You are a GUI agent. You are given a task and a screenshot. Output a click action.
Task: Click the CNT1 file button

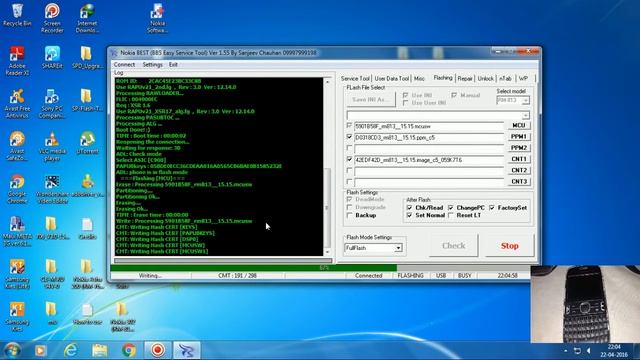tap(519, 159)
